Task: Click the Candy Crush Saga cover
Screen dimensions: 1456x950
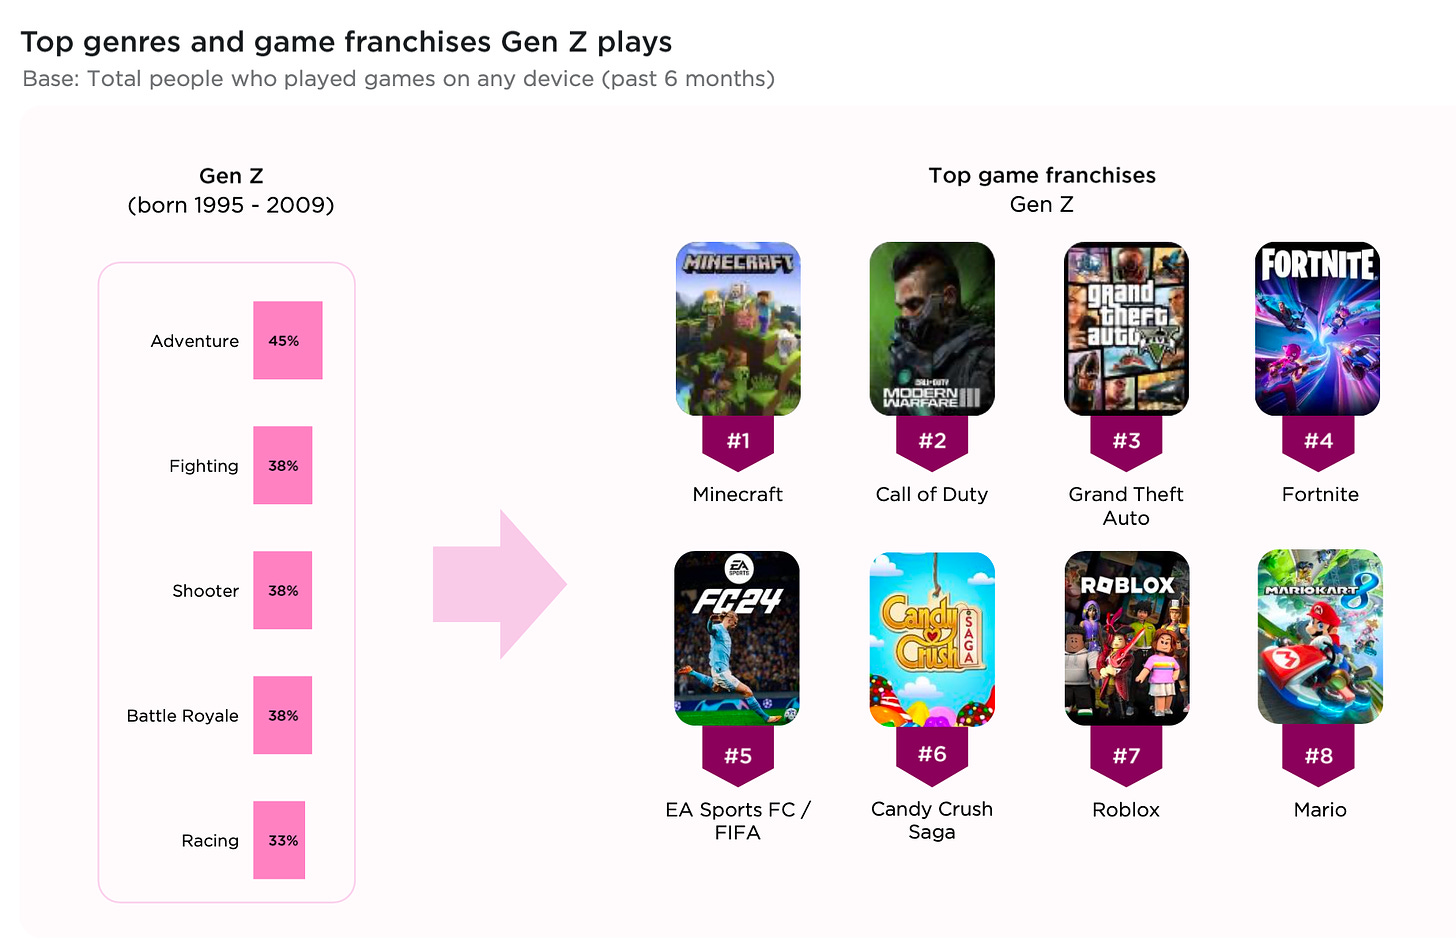Action: point(932,639)
